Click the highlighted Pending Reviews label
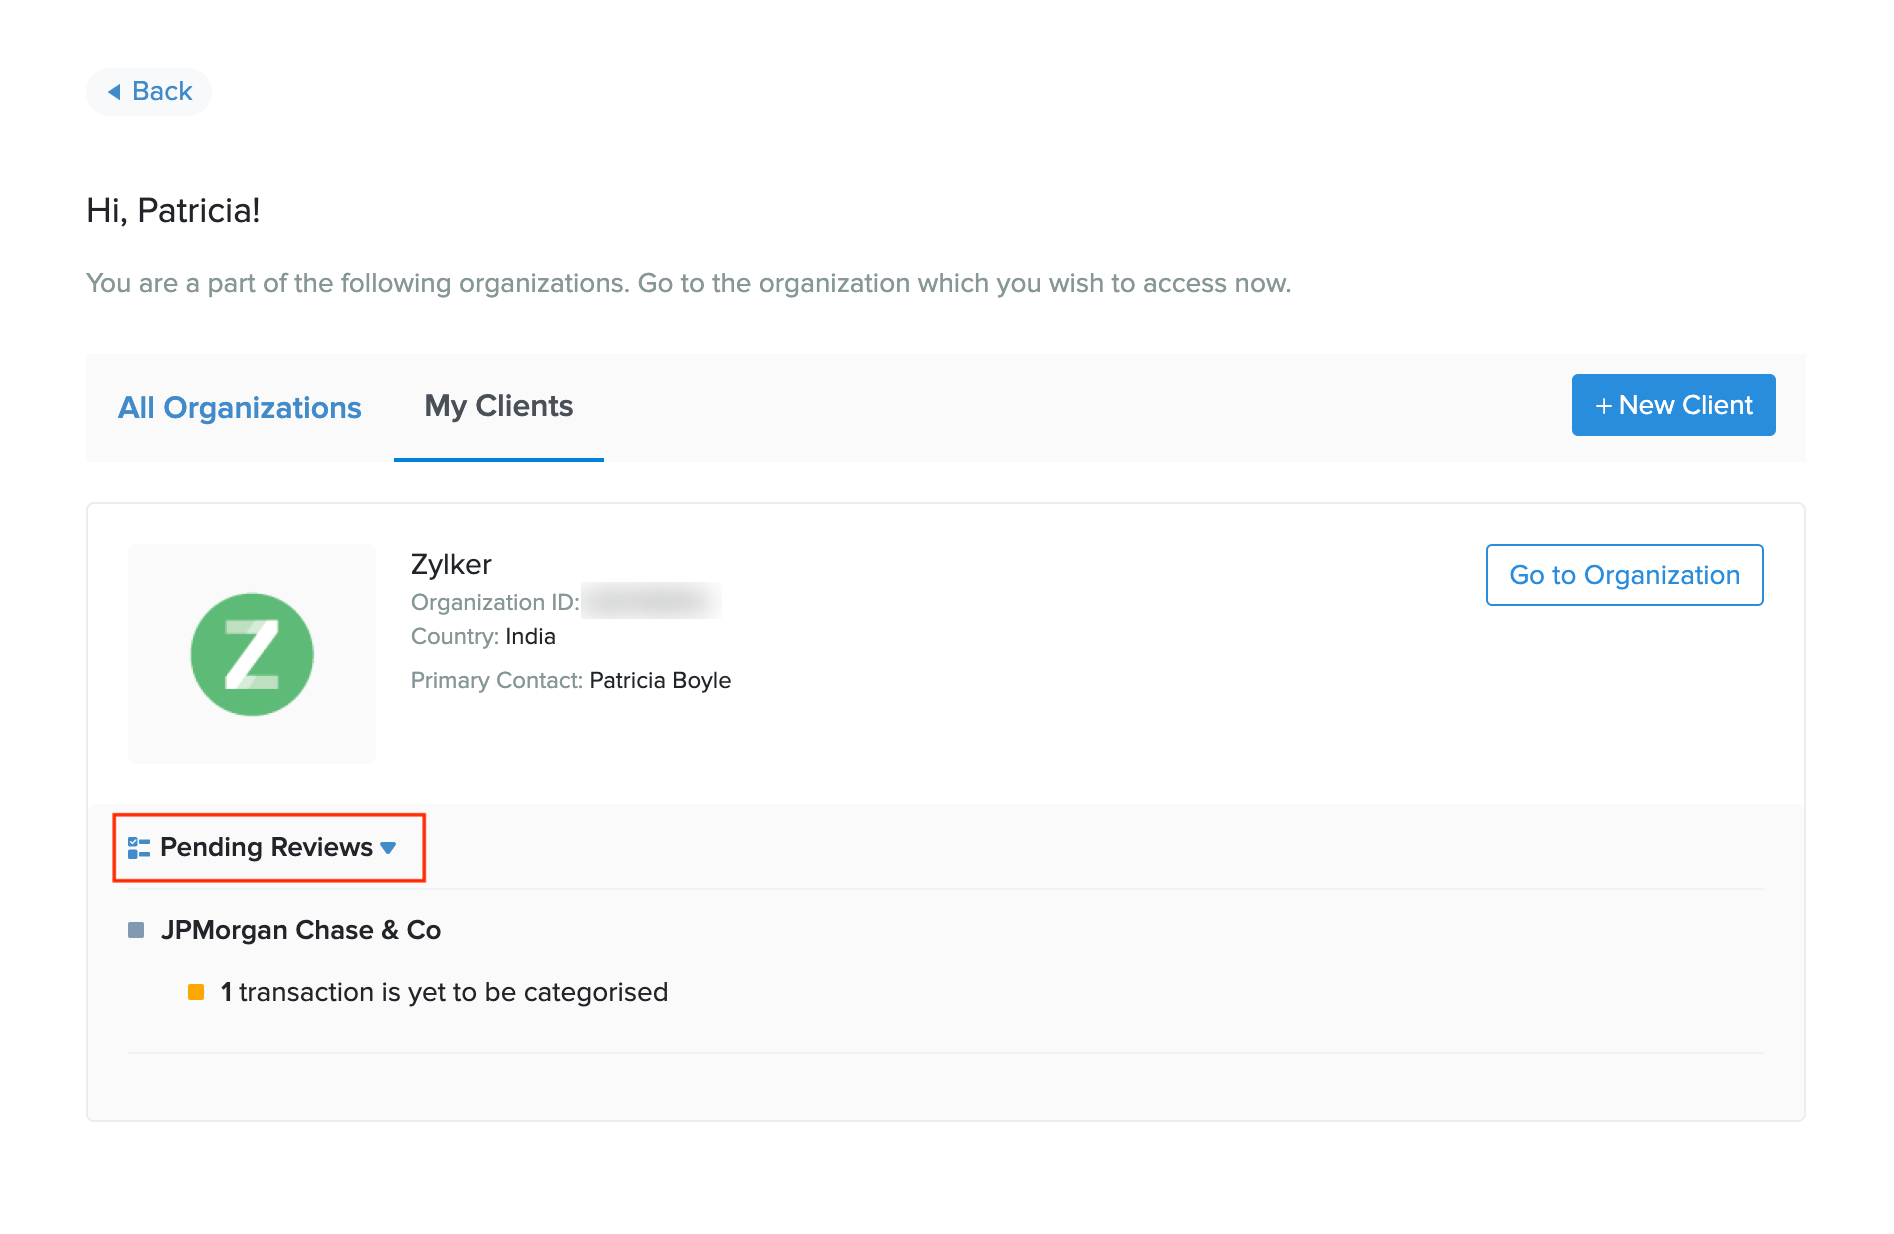The height and width of the screenshot is (1234, 1894). pos(265,846)
